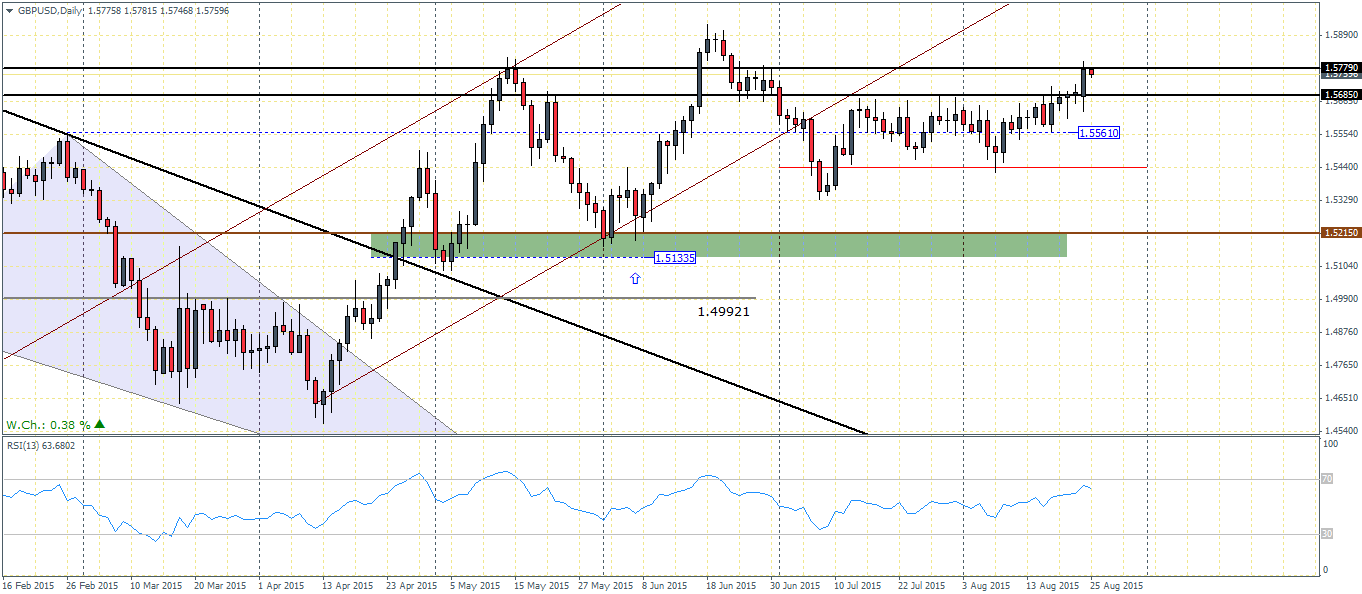Image resolution: width=1362 pixels, height=594 pixels.
Task: Select the green support zone rectangle
Action: click(x=718, y=245)
